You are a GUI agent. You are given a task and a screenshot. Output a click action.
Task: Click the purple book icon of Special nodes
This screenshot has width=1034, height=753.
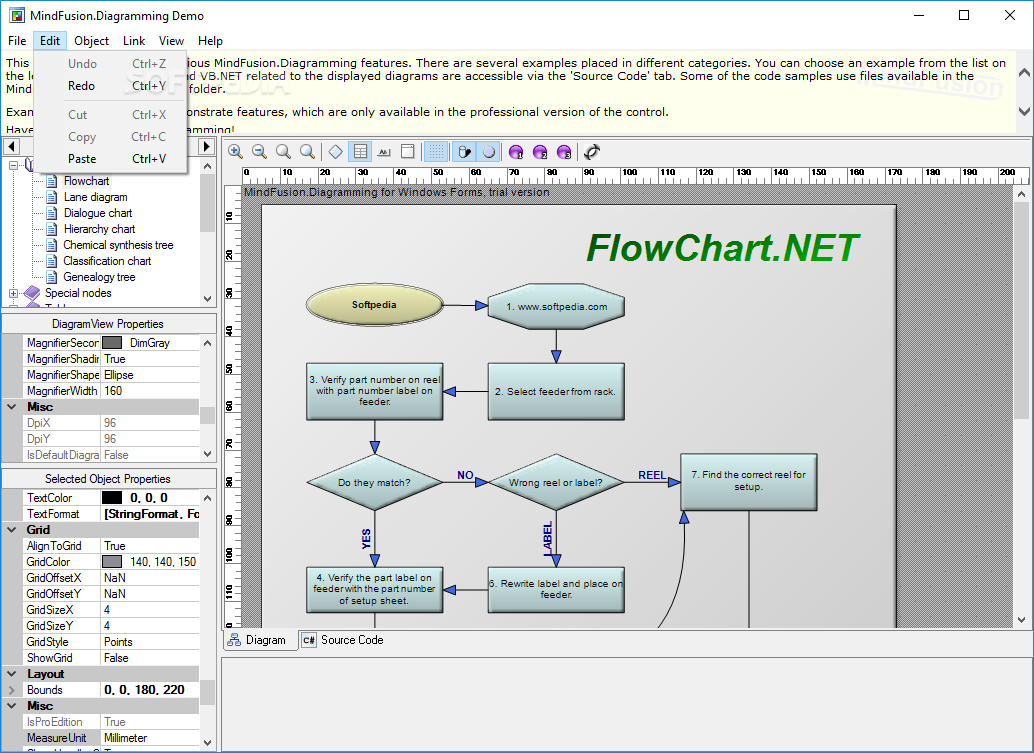[32, 293]
